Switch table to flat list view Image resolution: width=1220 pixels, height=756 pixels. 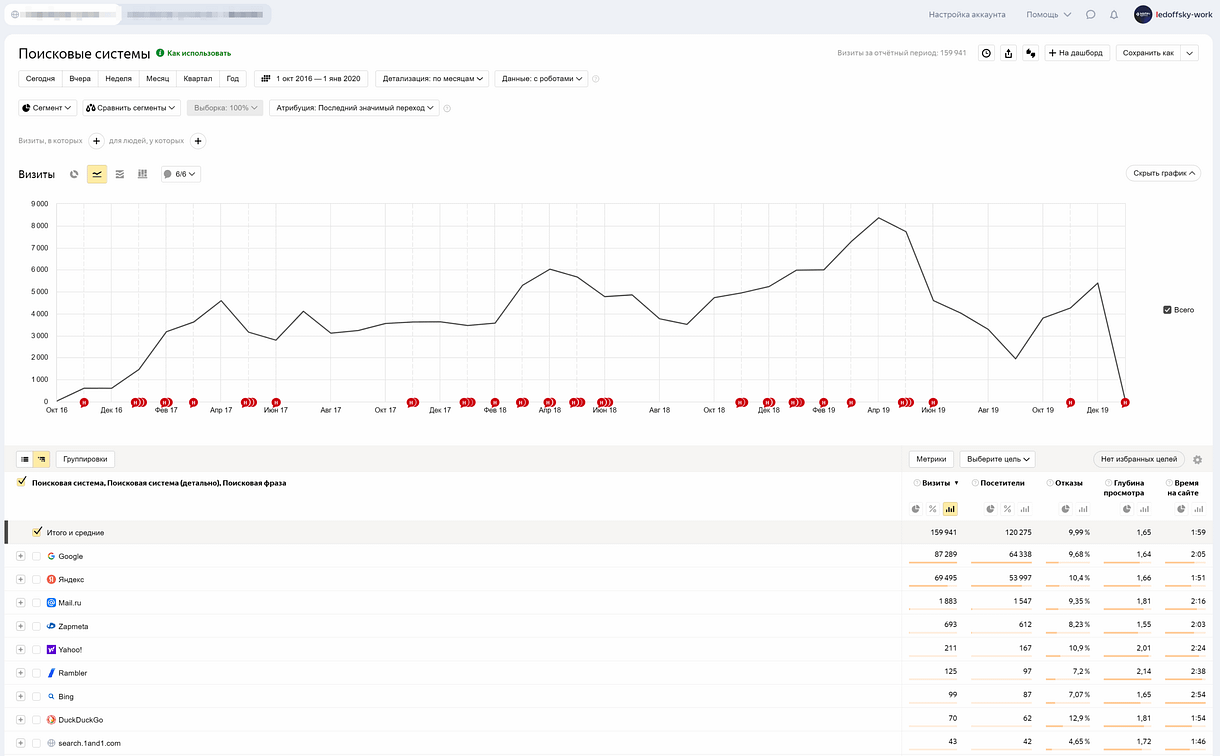click(x=25, y=459)
